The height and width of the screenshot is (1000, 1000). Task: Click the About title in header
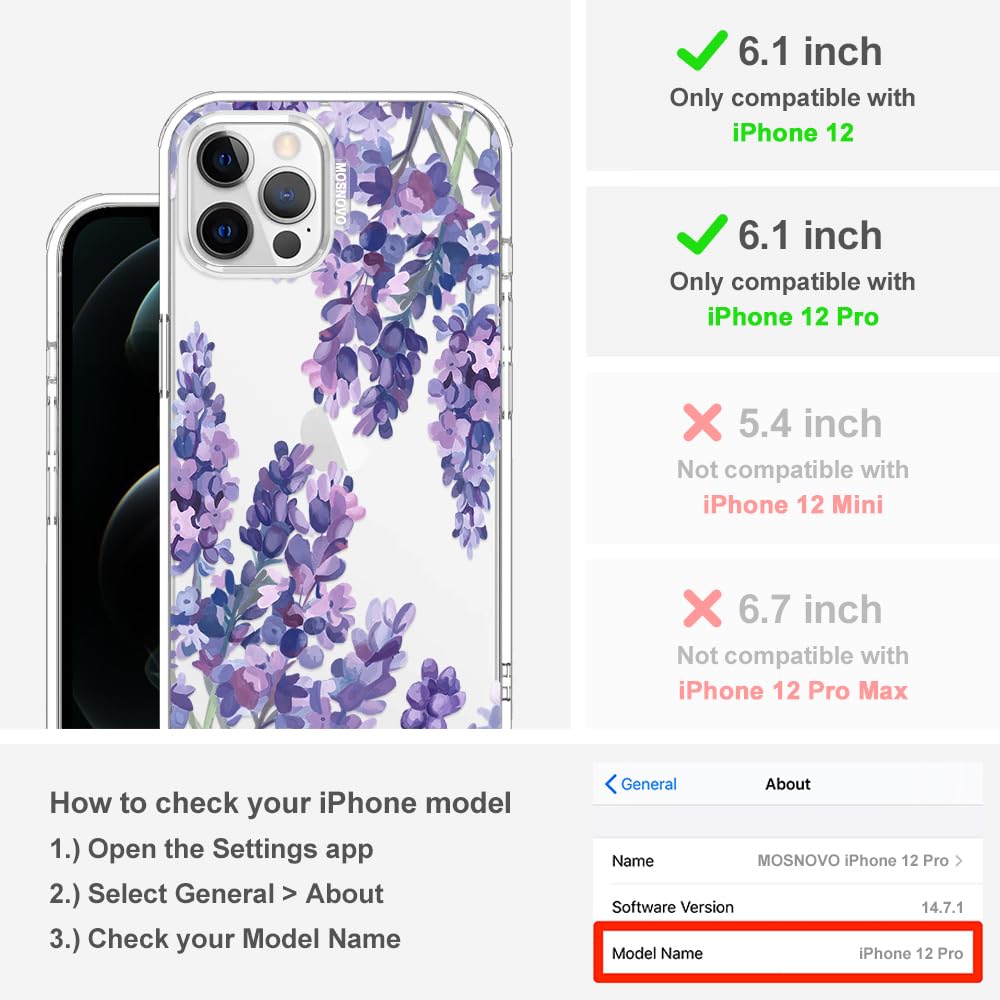(788, 784)
